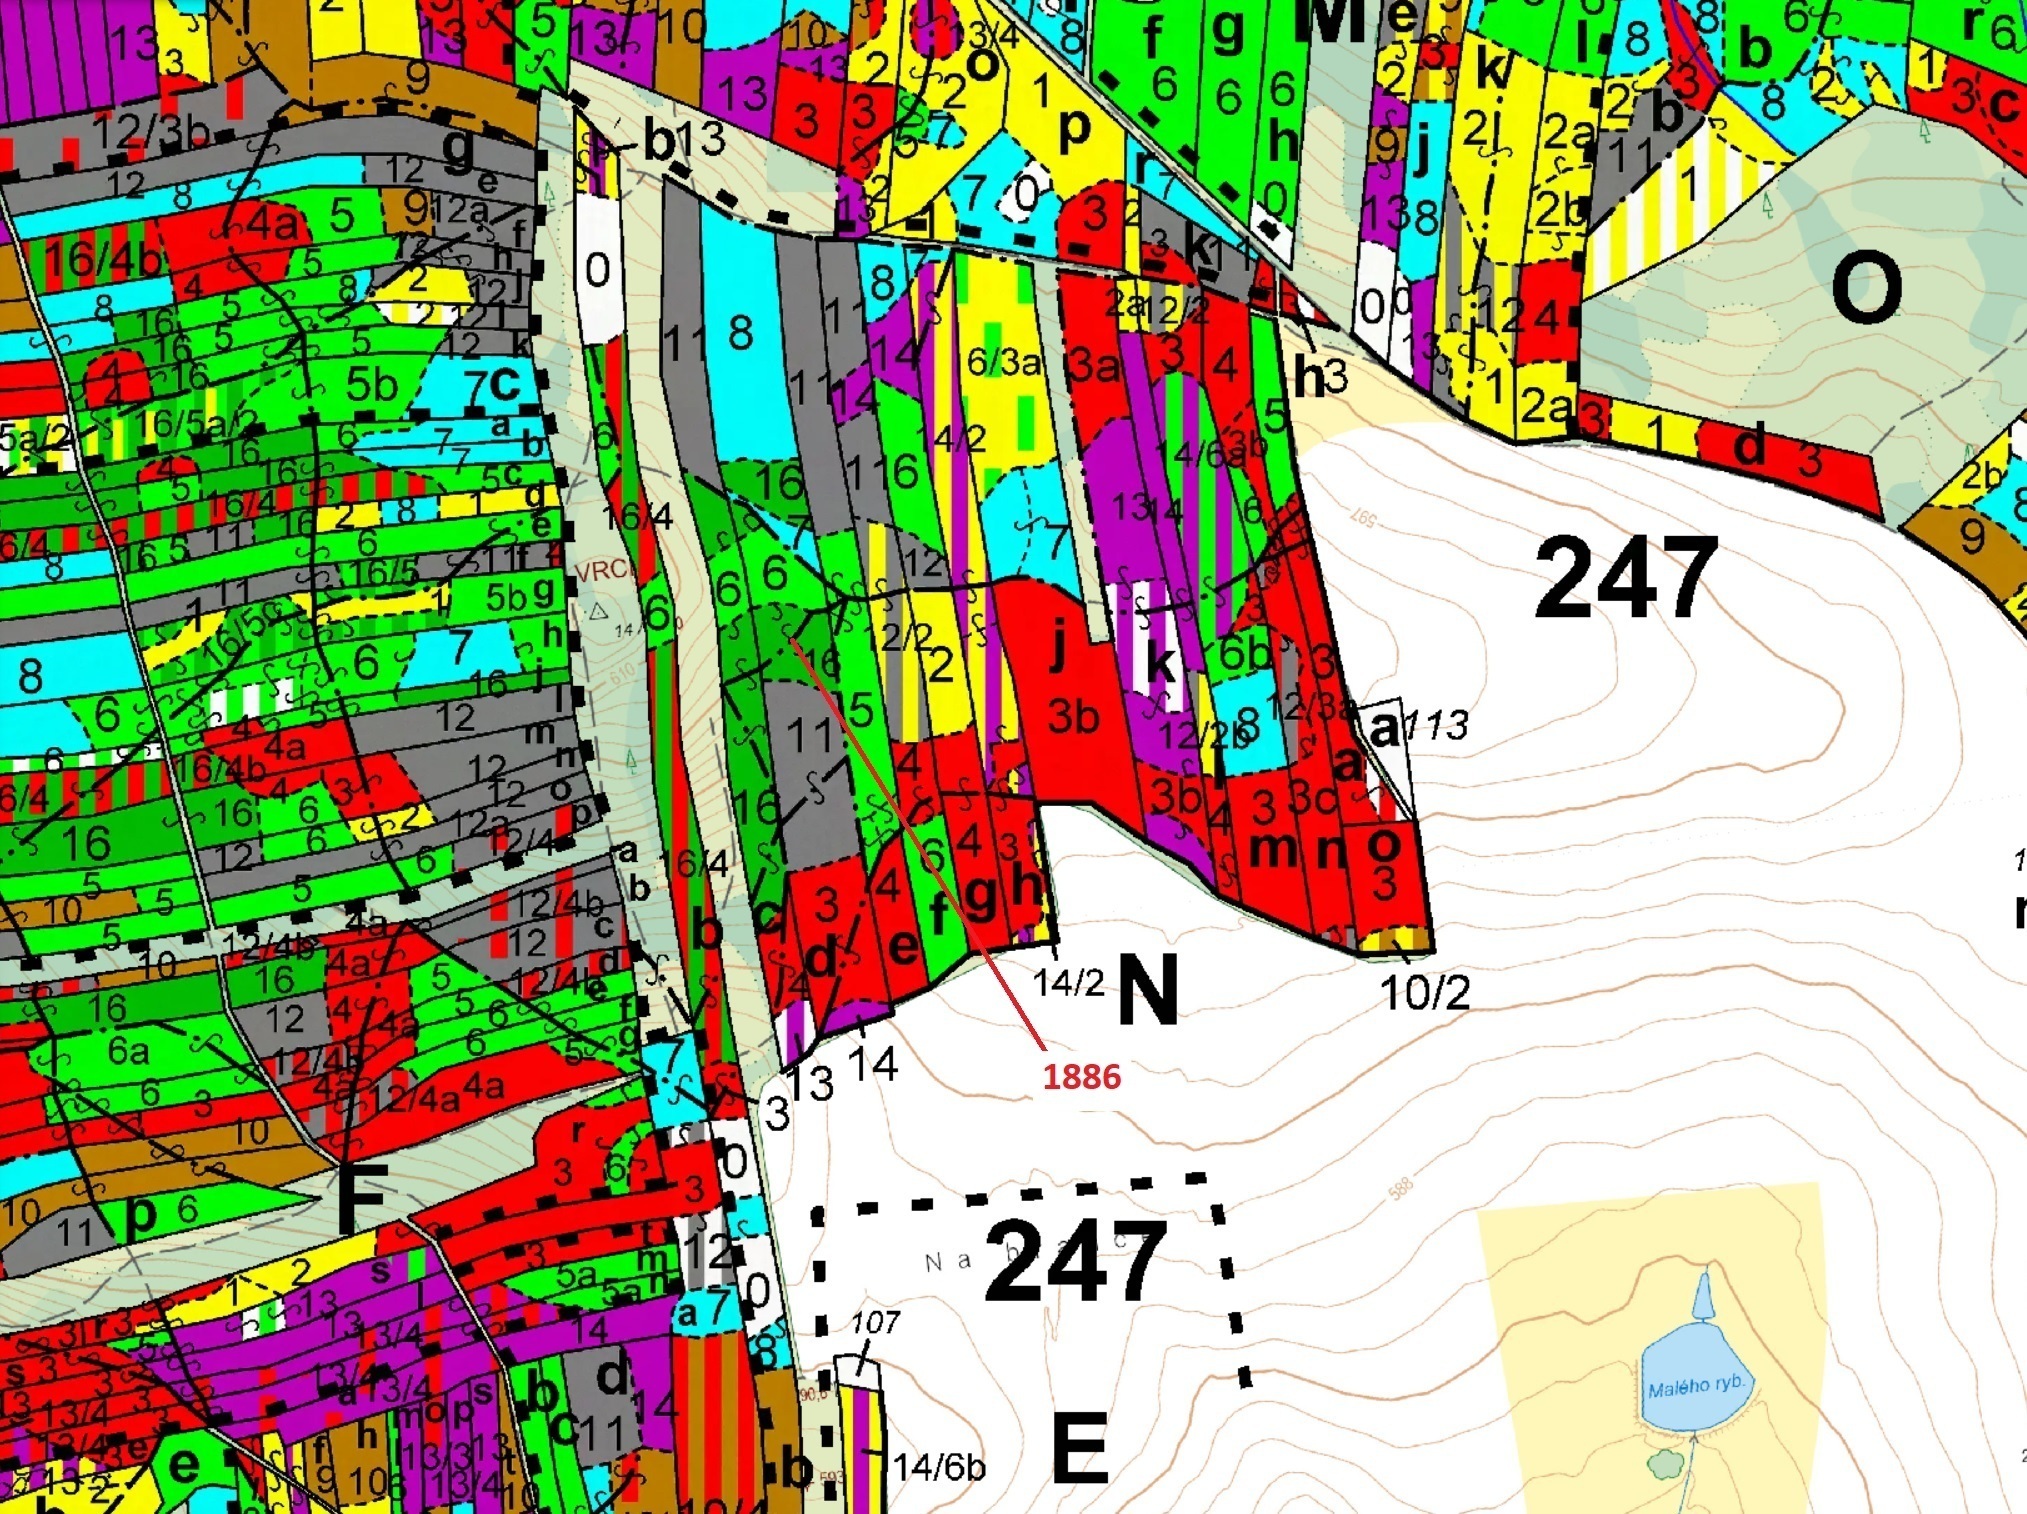Select the yellow parcel labeled 6/3a
Screen dimensions: 2027x1514
pos(1003,362)
